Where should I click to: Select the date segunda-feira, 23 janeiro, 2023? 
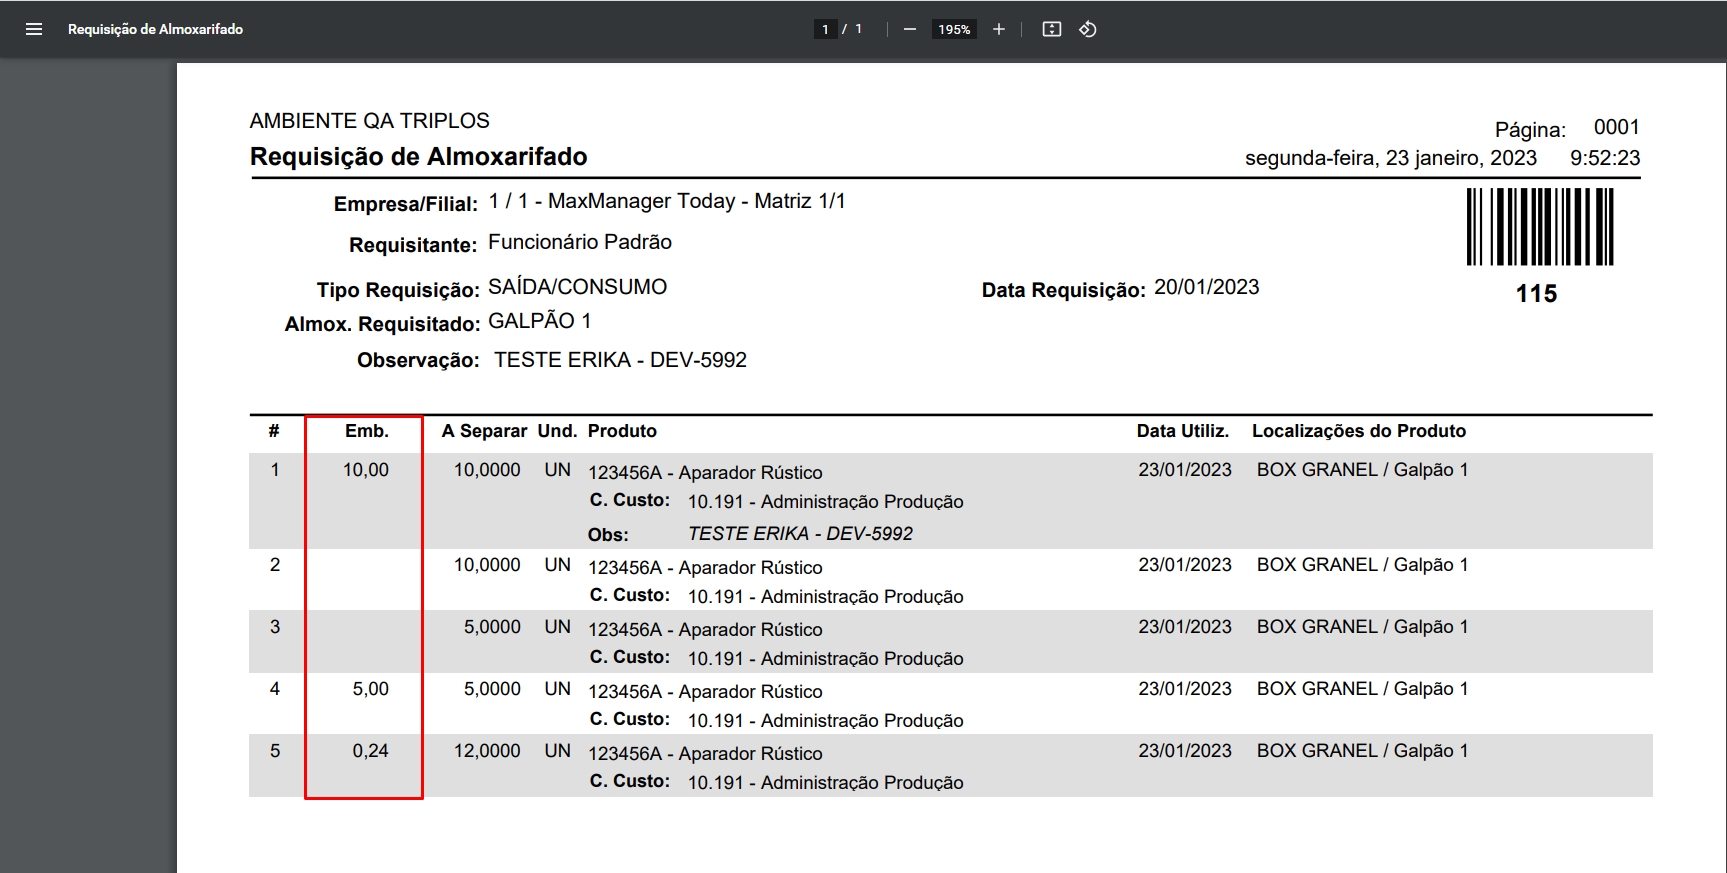[x=1390, y=158]
